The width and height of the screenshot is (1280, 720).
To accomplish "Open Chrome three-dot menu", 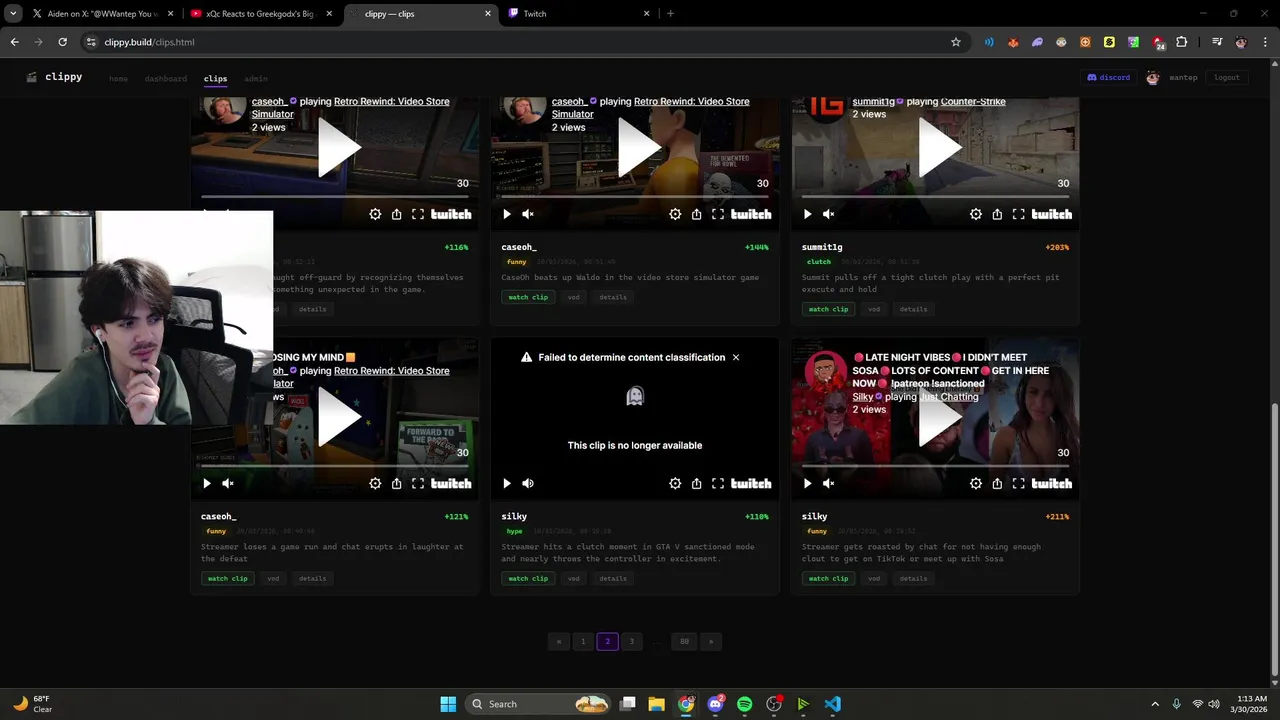I will pos(1265,42).
